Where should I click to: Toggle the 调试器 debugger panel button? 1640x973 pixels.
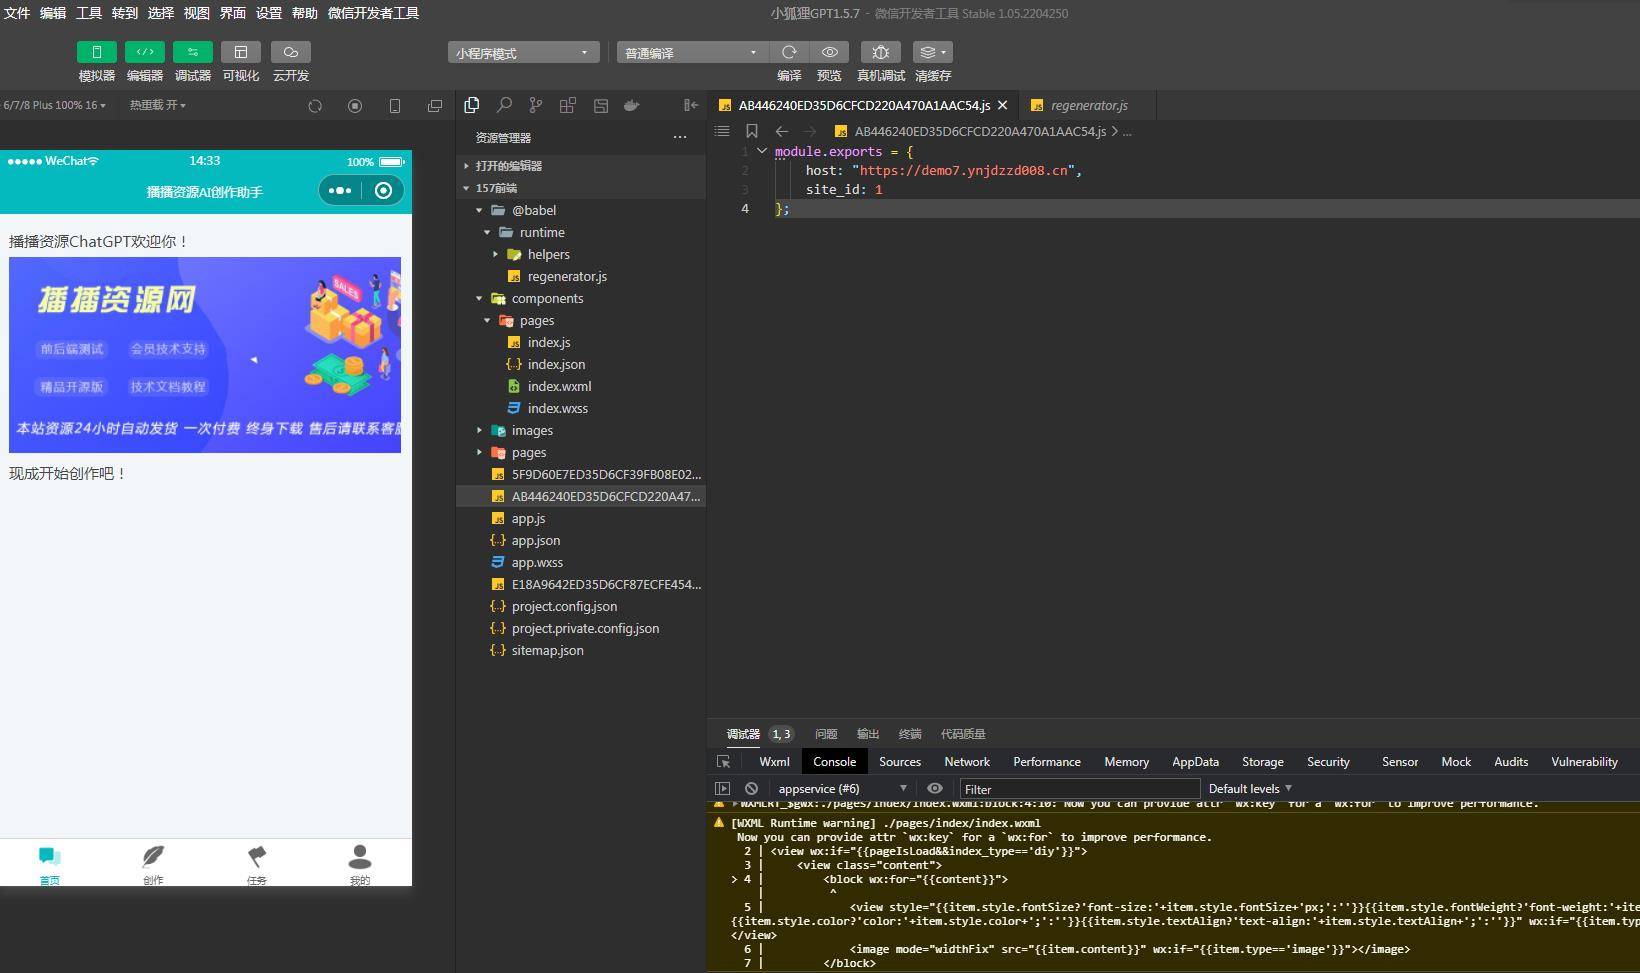[x=192, y=52]
